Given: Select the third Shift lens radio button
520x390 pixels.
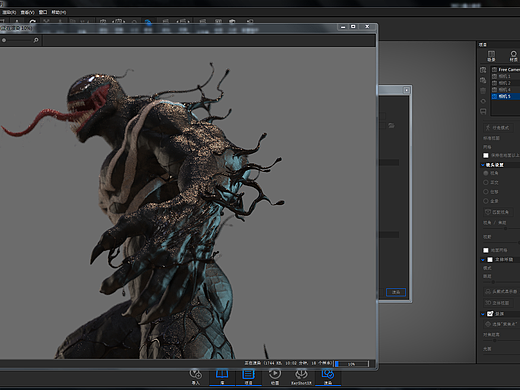Looking at the screenshot, I should (x=486, y=192).
